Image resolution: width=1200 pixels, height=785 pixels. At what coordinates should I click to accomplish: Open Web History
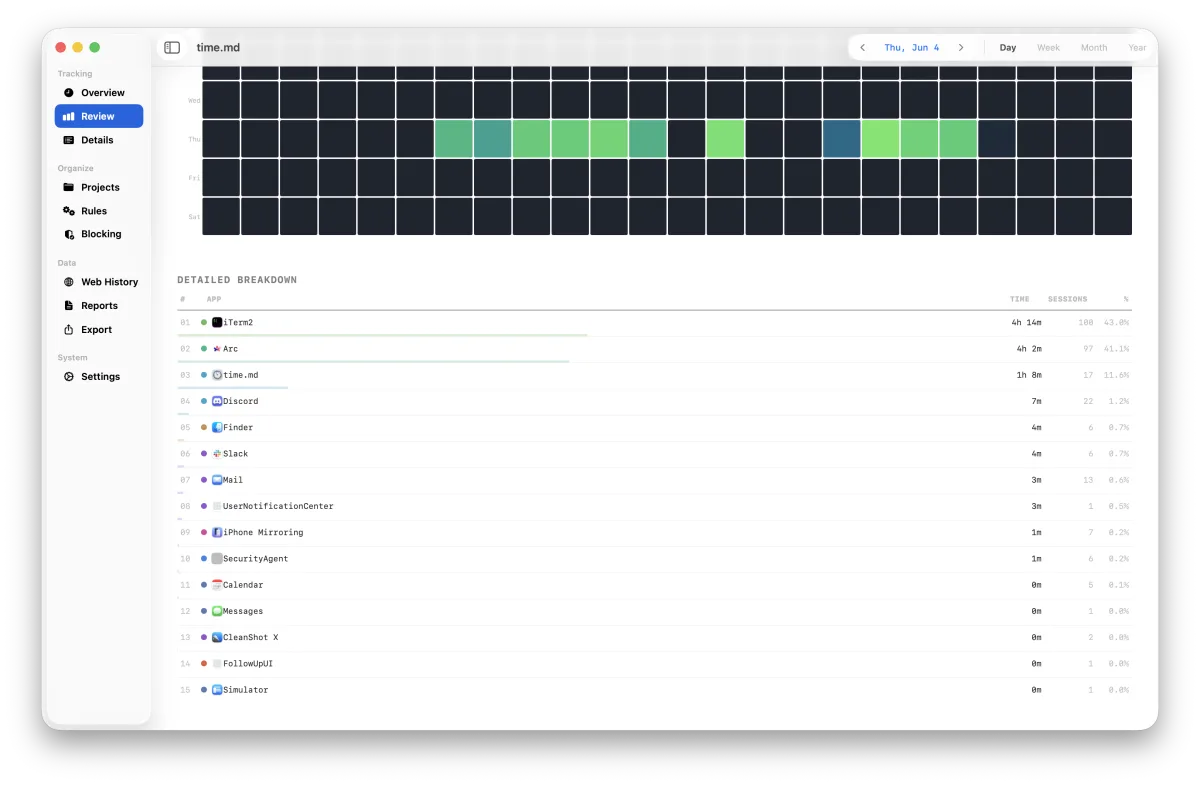(99, 282)
